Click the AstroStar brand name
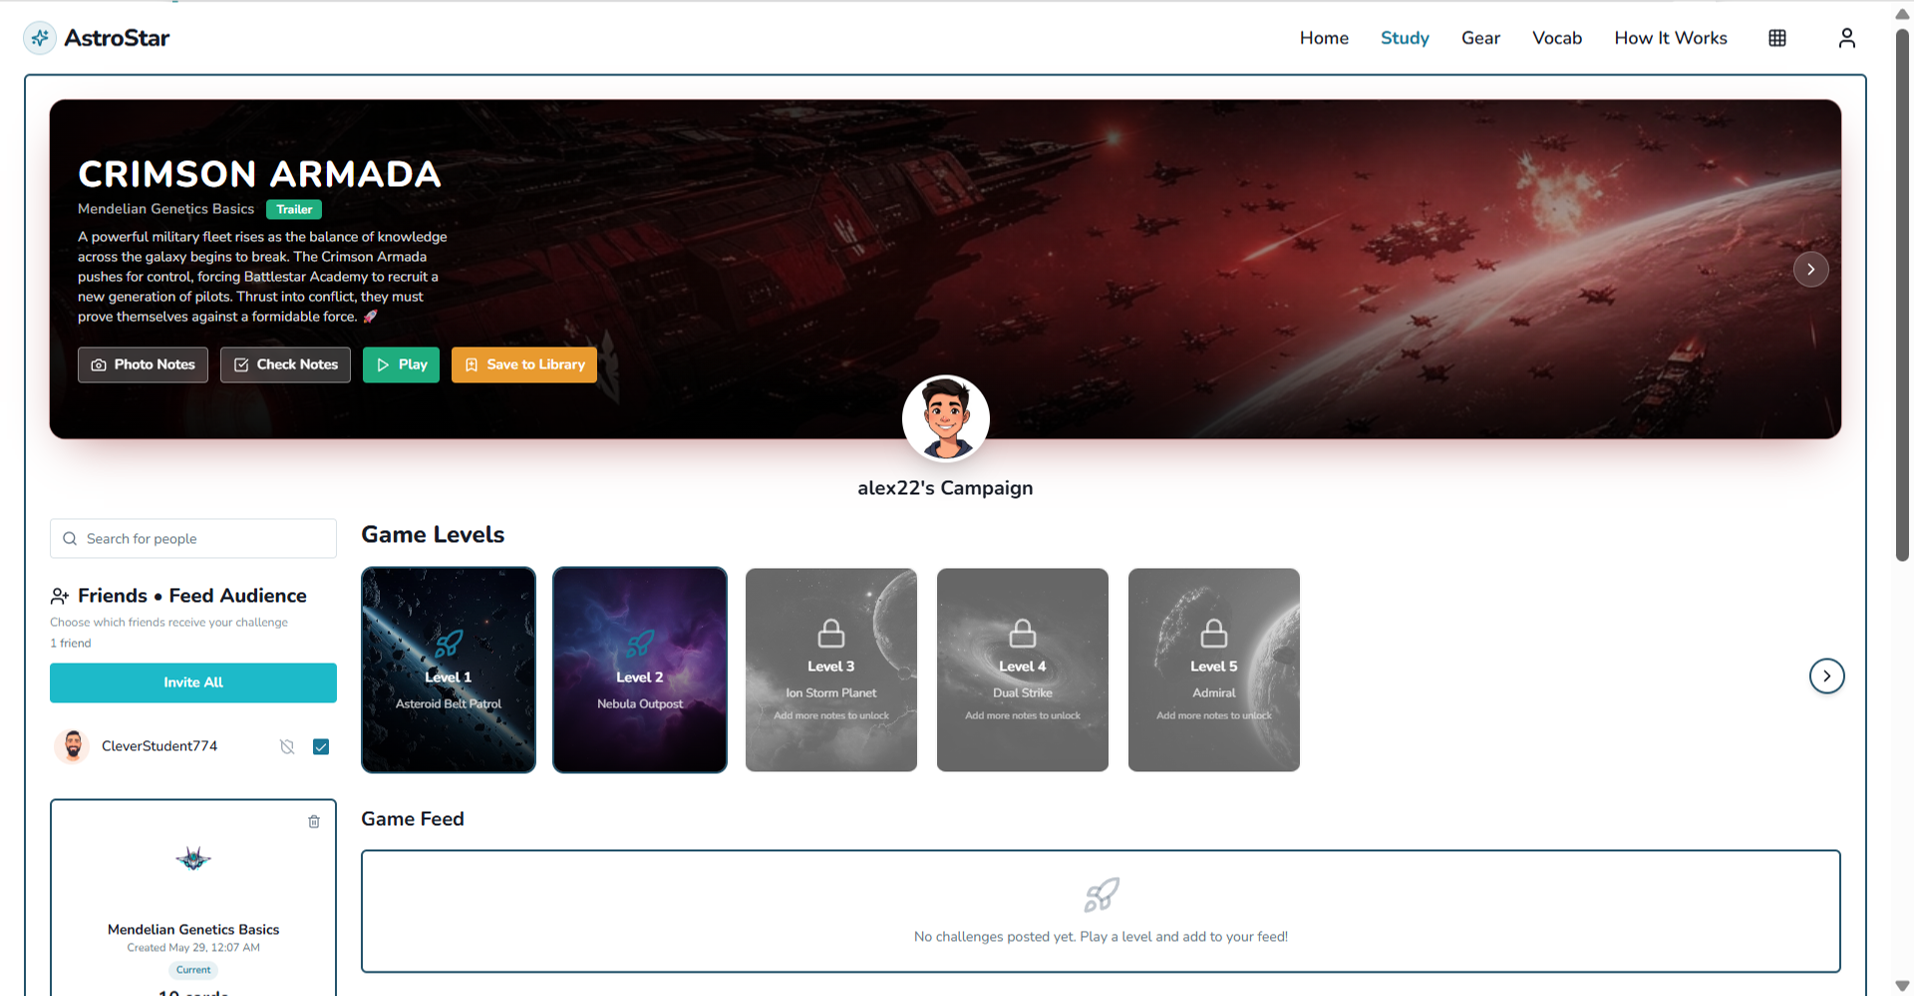The width and height of the screenshot is (1914, 996). tap(117, 38)
